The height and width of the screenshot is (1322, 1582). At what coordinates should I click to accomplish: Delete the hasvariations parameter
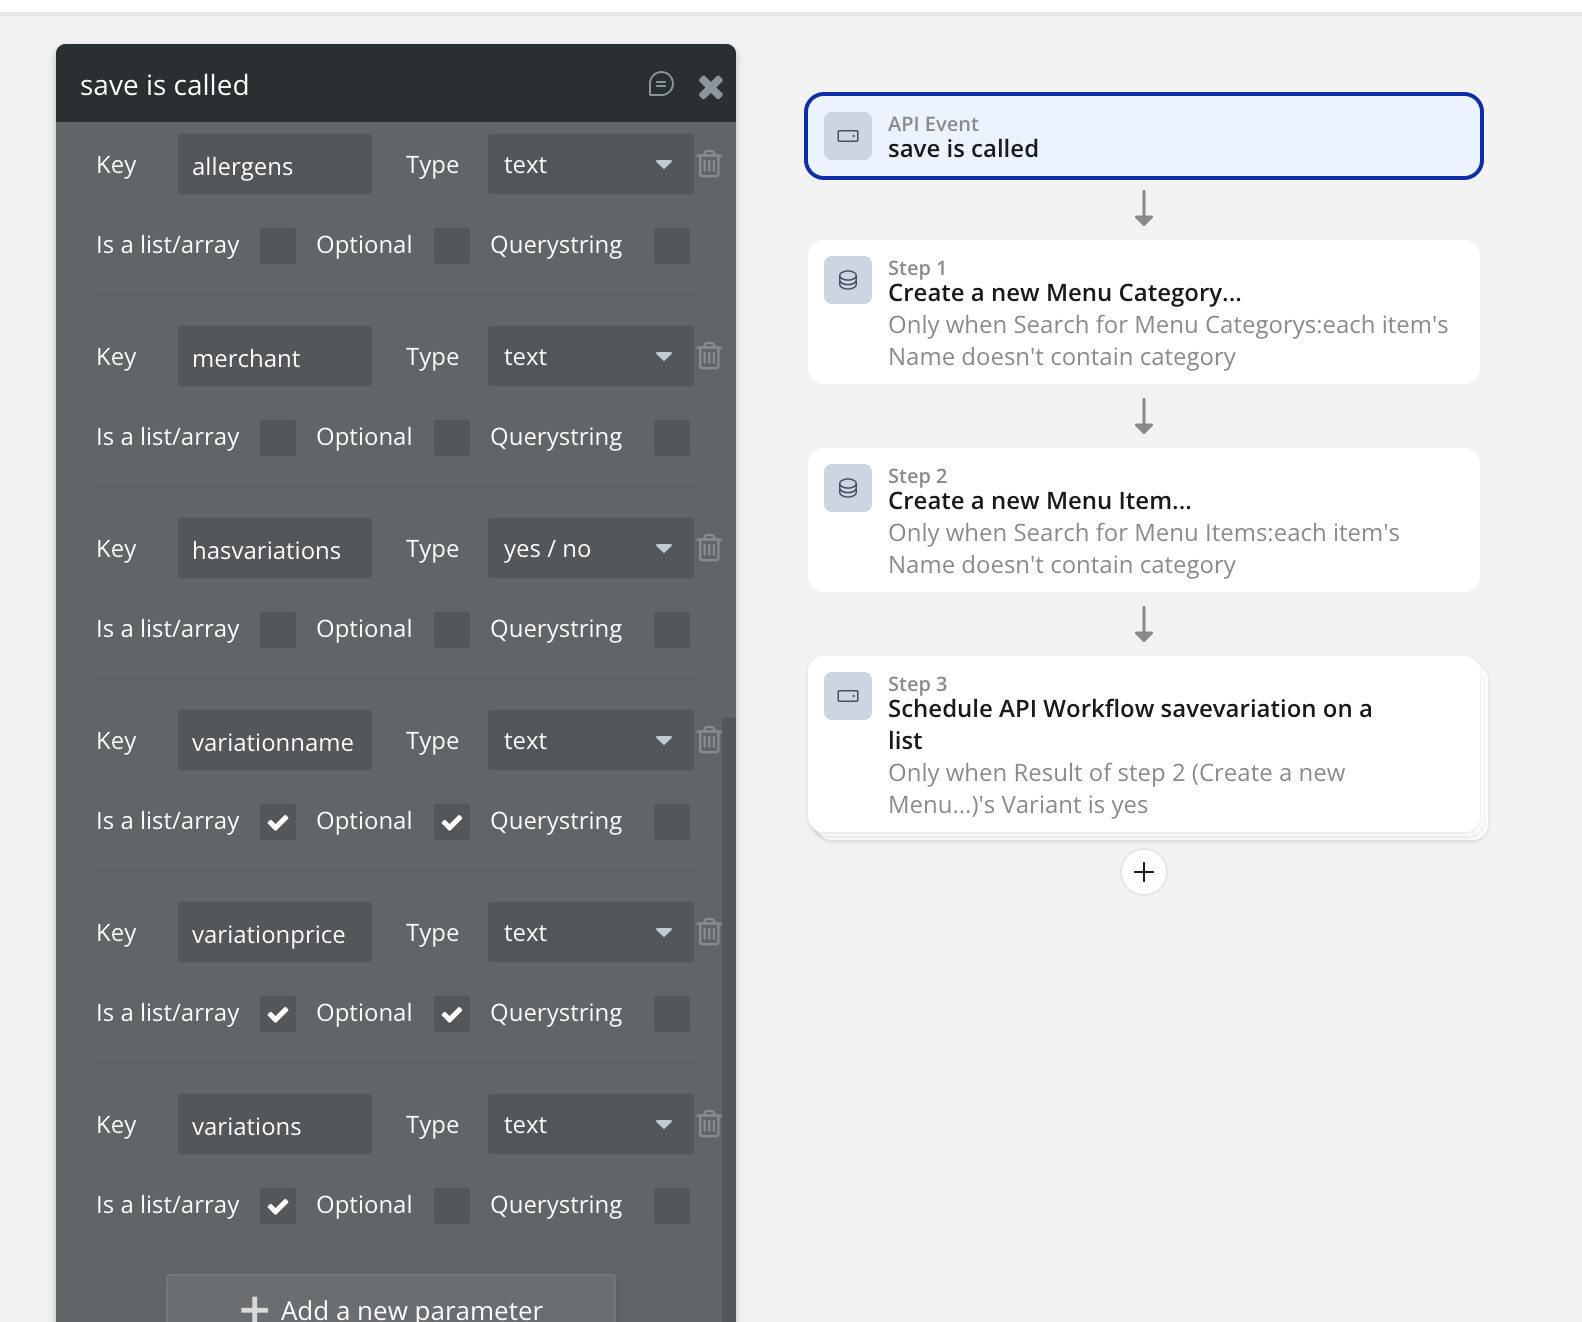point(709,548)
